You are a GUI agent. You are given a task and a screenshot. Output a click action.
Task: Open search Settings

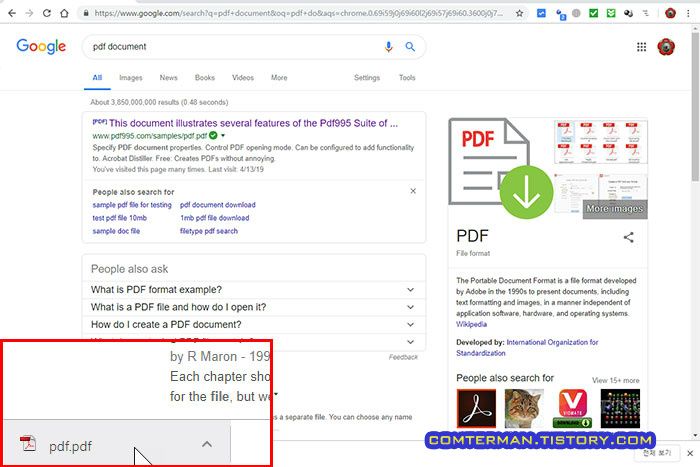(x=367, y=78)
